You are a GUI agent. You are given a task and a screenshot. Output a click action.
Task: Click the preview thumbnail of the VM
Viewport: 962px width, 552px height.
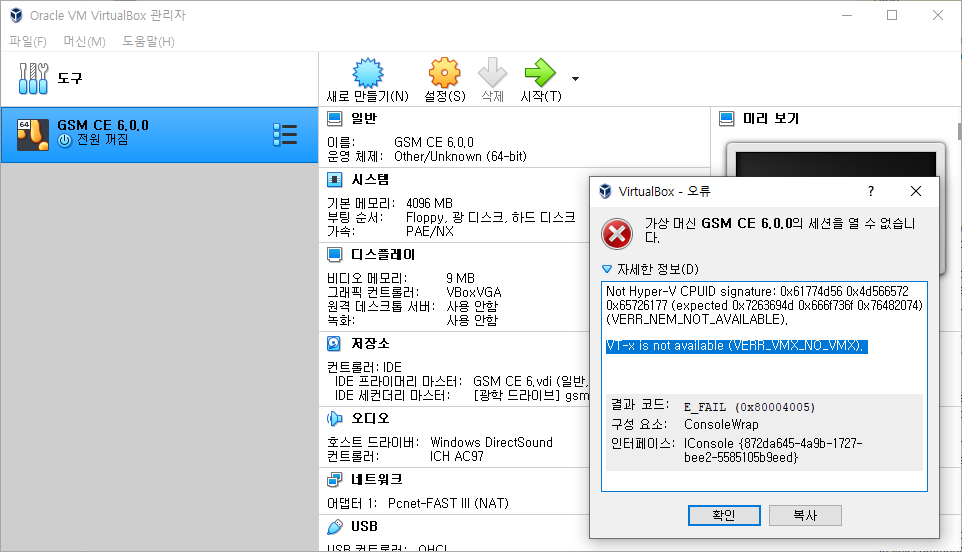point(836,164)
